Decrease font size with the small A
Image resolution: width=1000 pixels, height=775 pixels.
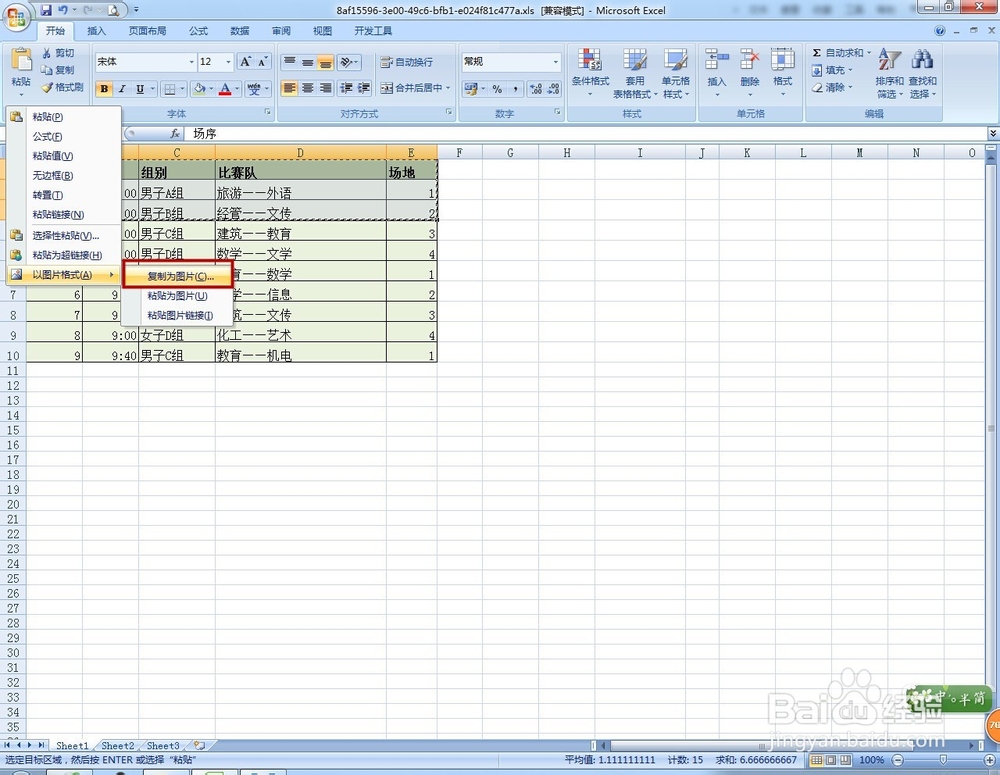point(262,62)
